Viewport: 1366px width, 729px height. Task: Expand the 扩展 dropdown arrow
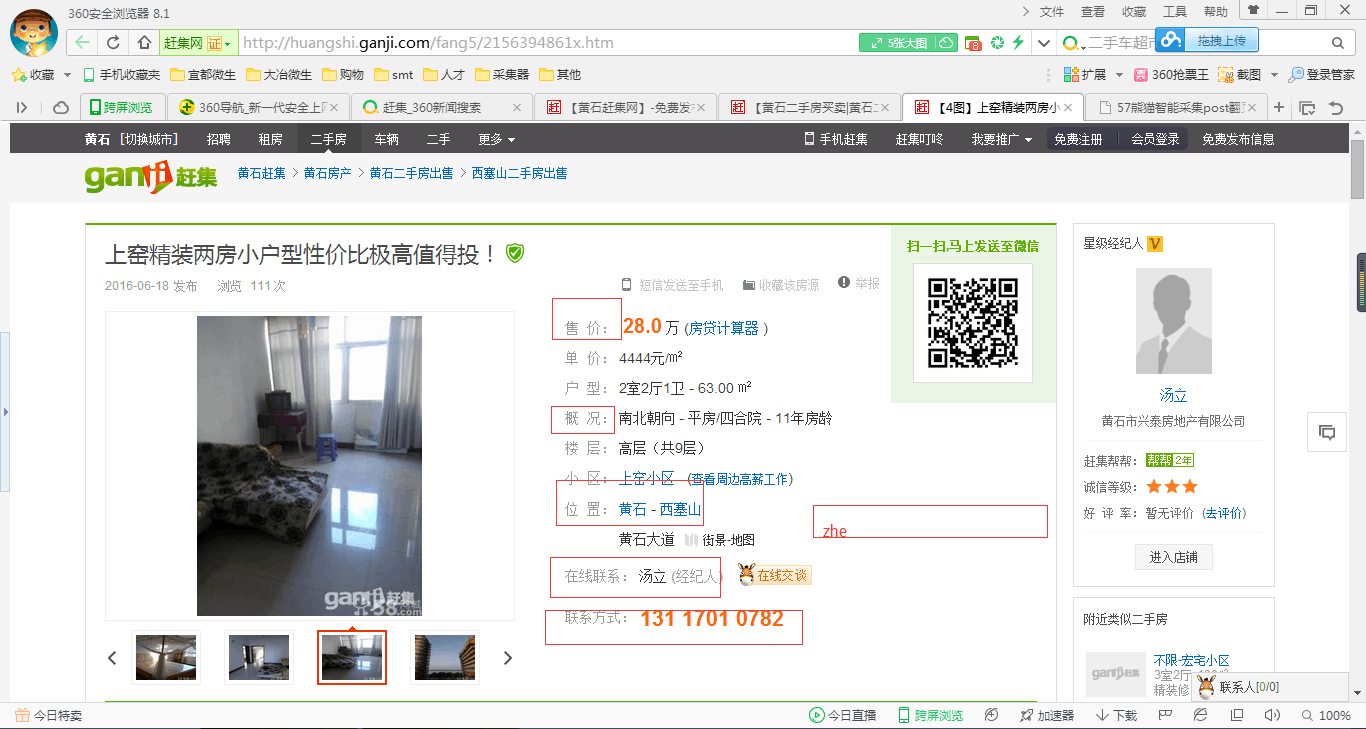tap(1120, 75)
